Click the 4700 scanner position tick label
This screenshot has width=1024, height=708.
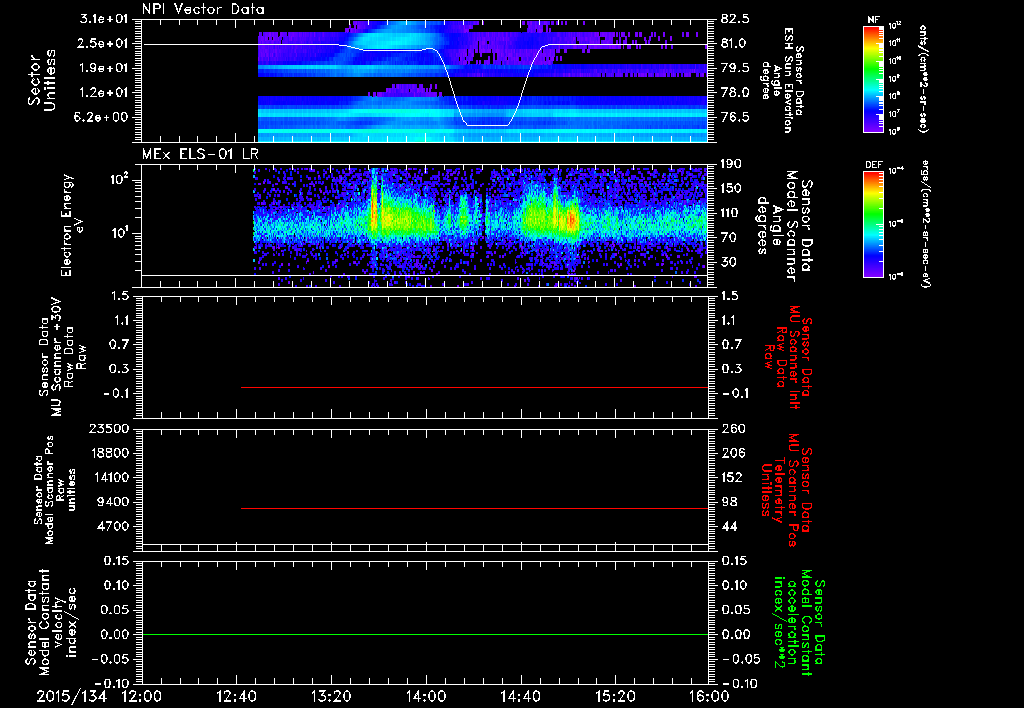pyautogui.click(x=112, y=526)
